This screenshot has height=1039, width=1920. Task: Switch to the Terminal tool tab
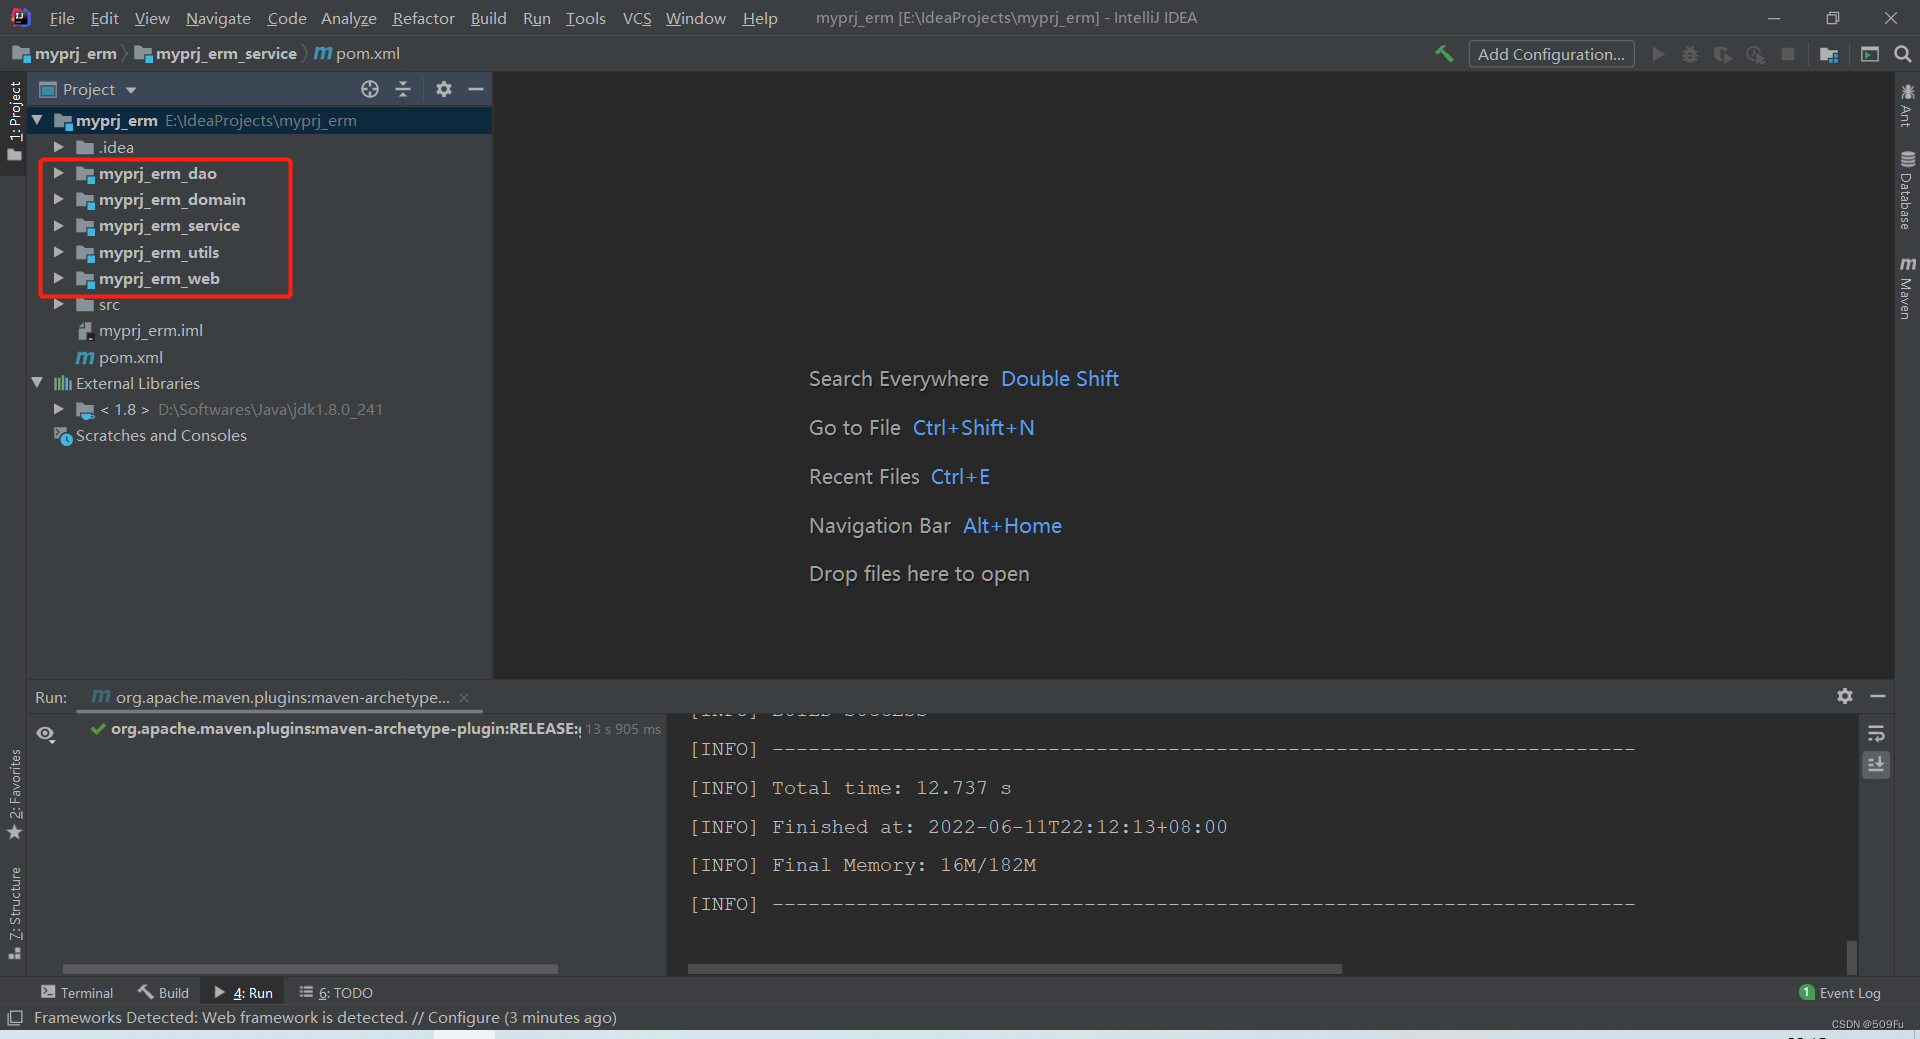point(77,993)
